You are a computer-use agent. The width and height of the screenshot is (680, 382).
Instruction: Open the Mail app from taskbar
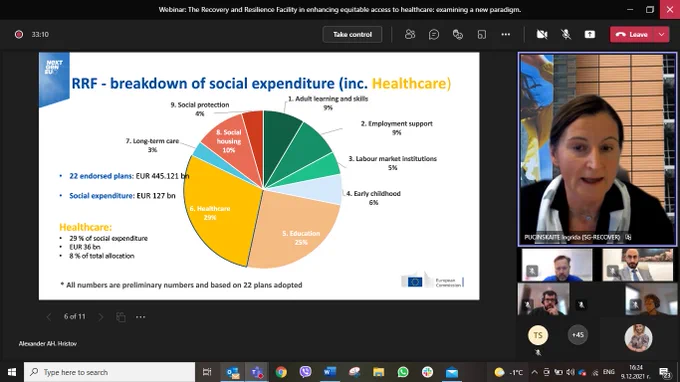[451, 372]
